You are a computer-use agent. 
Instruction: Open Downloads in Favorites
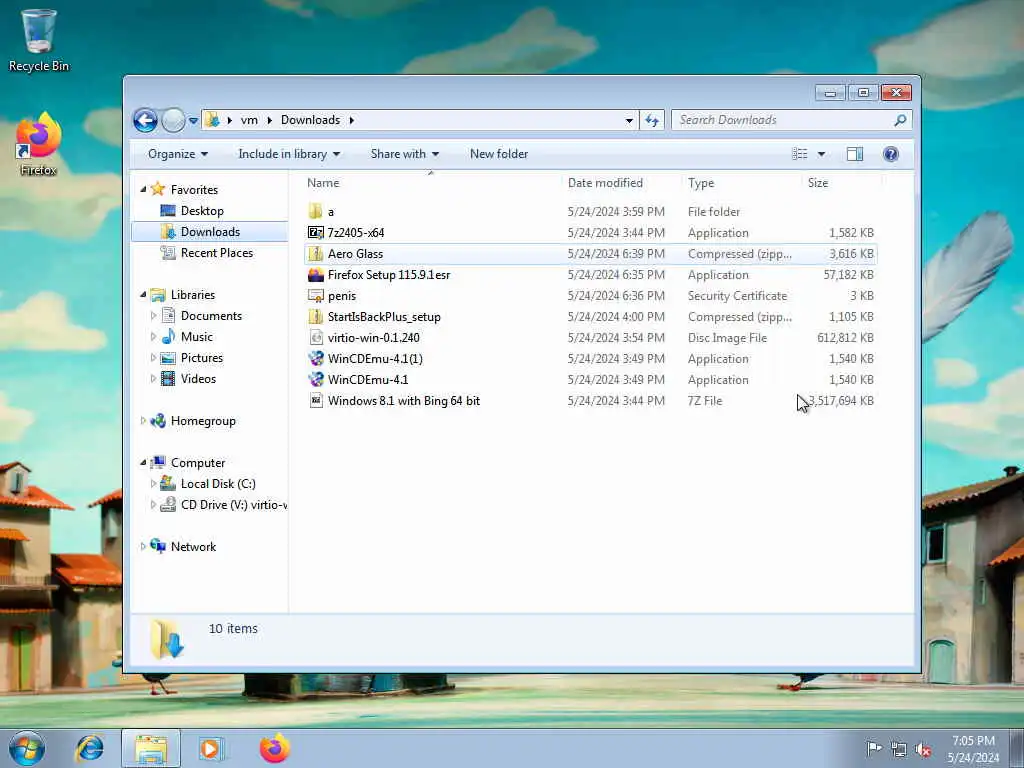tap(210, 232)
